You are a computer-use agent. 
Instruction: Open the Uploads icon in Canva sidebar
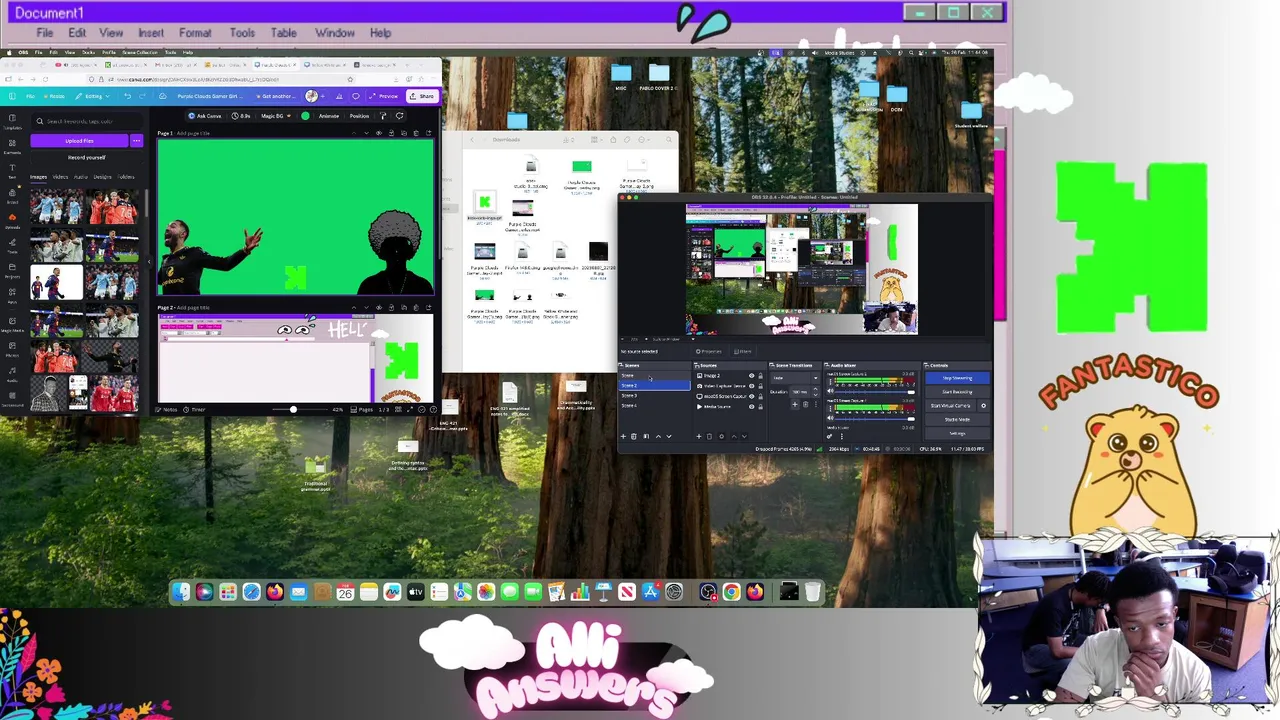[13, 221]
